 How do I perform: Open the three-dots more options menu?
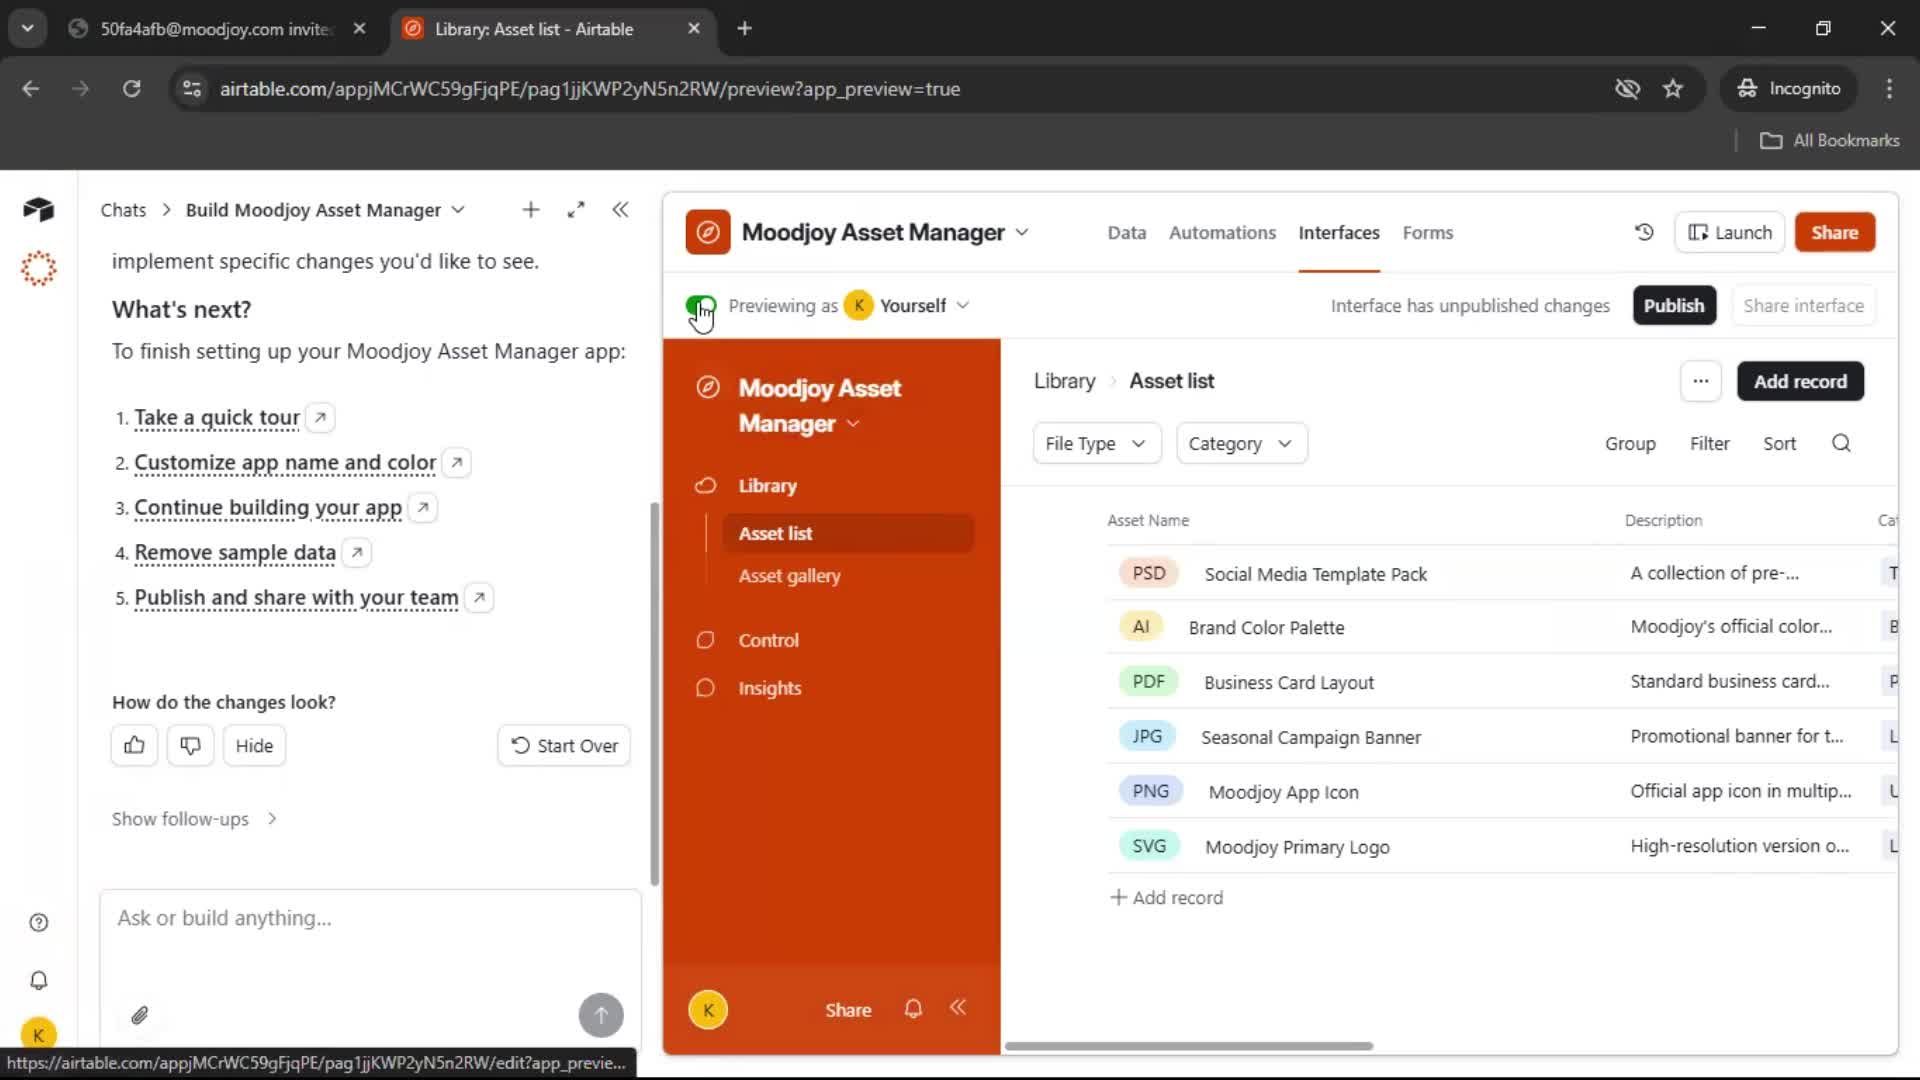[1700, 381]
